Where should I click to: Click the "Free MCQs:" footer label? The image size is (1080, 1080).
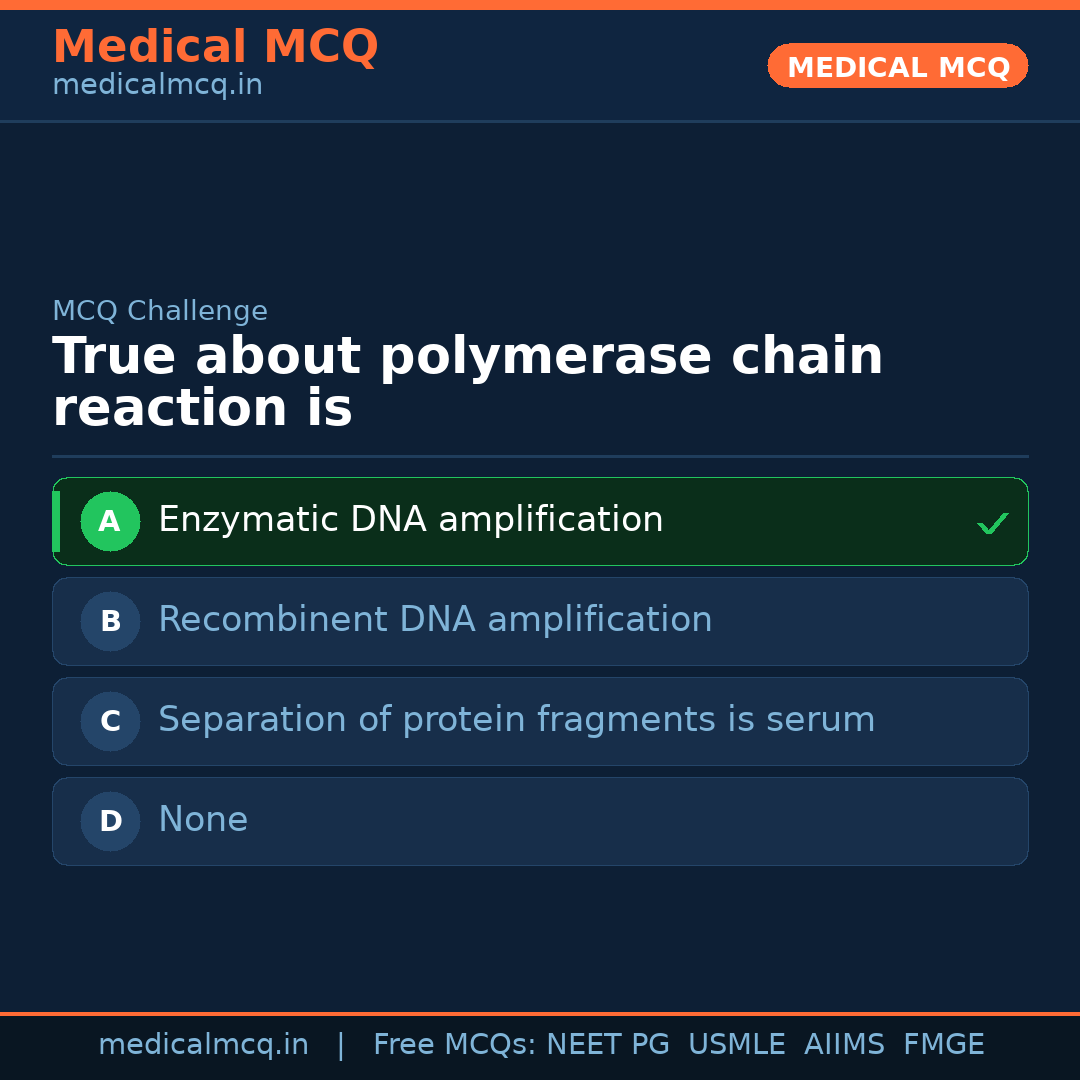(455, 1045)
